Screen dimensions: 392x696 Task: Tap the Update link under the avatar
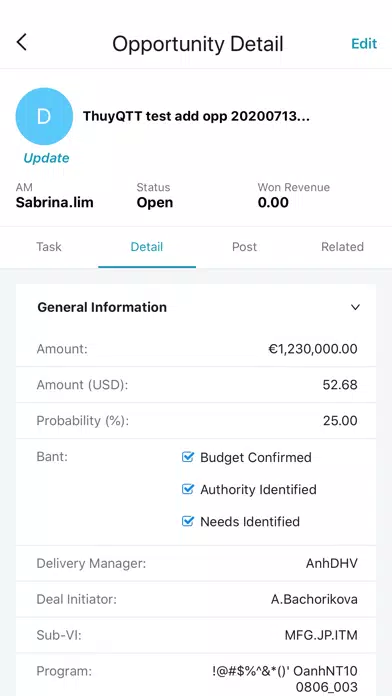pos(46,158)
